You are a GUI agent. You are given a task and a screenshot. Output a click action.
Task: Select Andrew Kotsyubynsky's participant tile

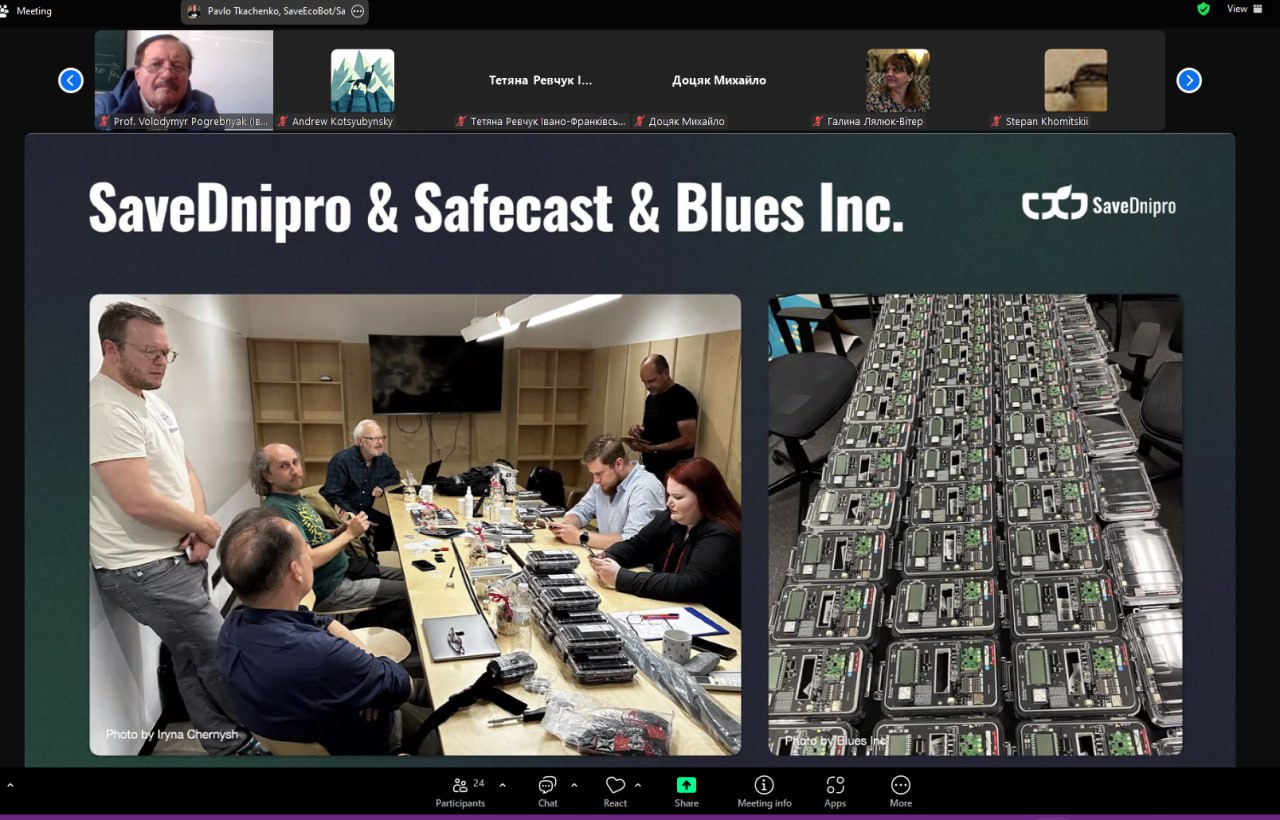[x=362, y=80]
